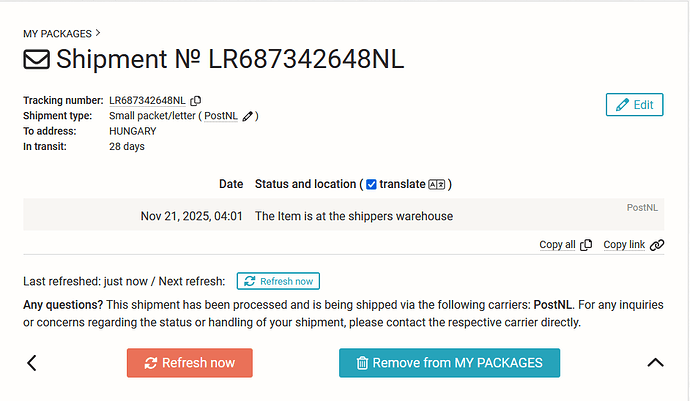Click PostNL carrier label in status row
The width and height of the screenshot is (690, 401).
coord(642,207)
